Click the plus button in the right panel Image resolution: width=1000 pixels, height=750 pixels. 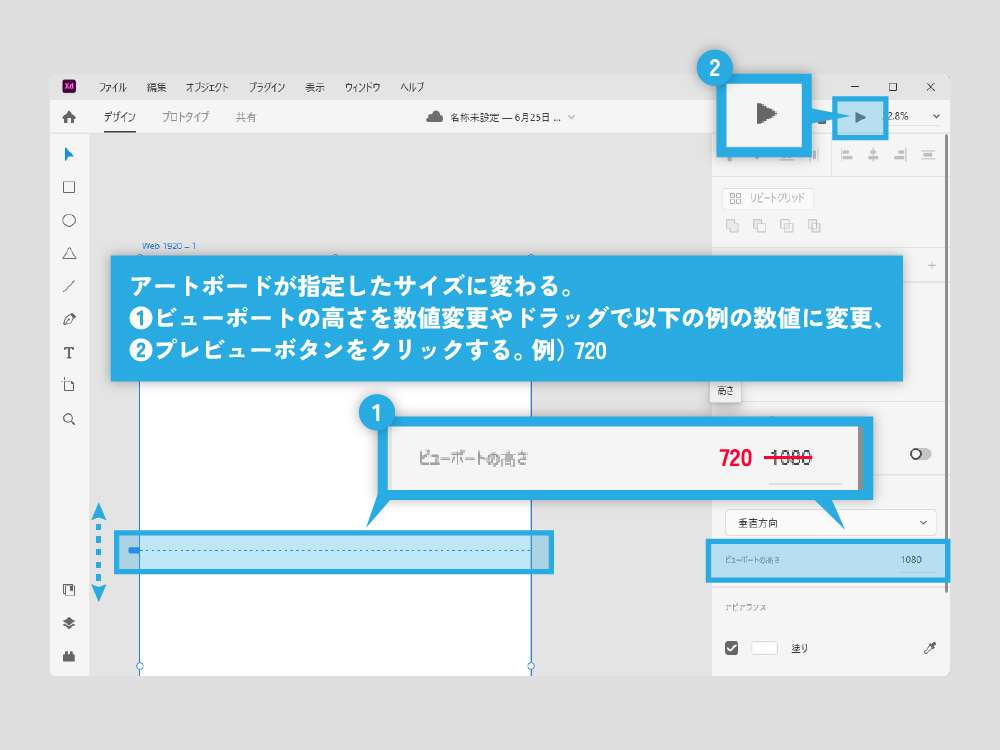[x=932, y=265]
